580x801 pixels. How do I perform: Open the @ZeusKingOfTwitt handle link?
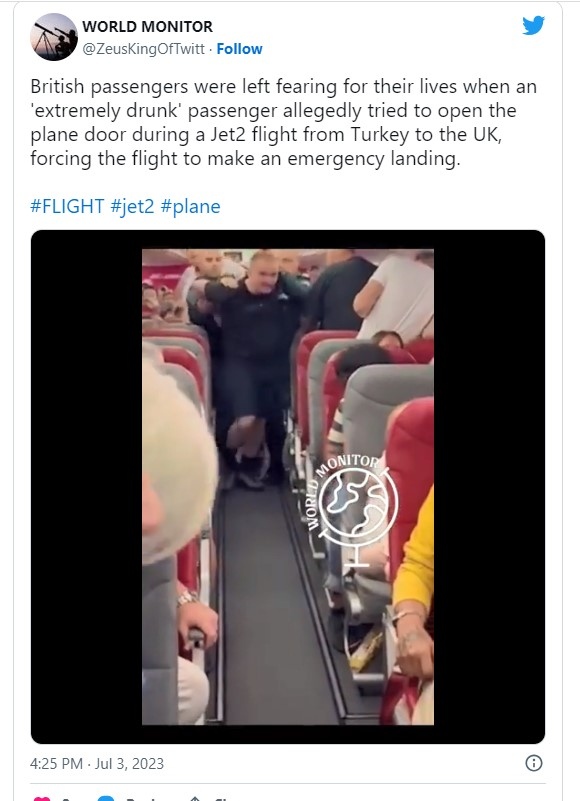(x=144, y=49)
